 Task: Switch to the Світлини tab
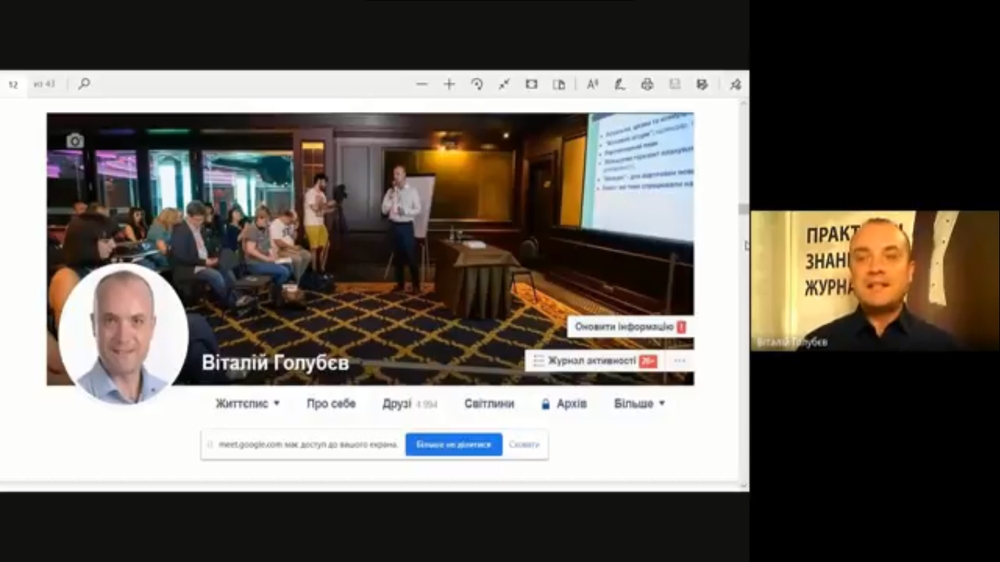pyautogui.click(x=489, y=404)
